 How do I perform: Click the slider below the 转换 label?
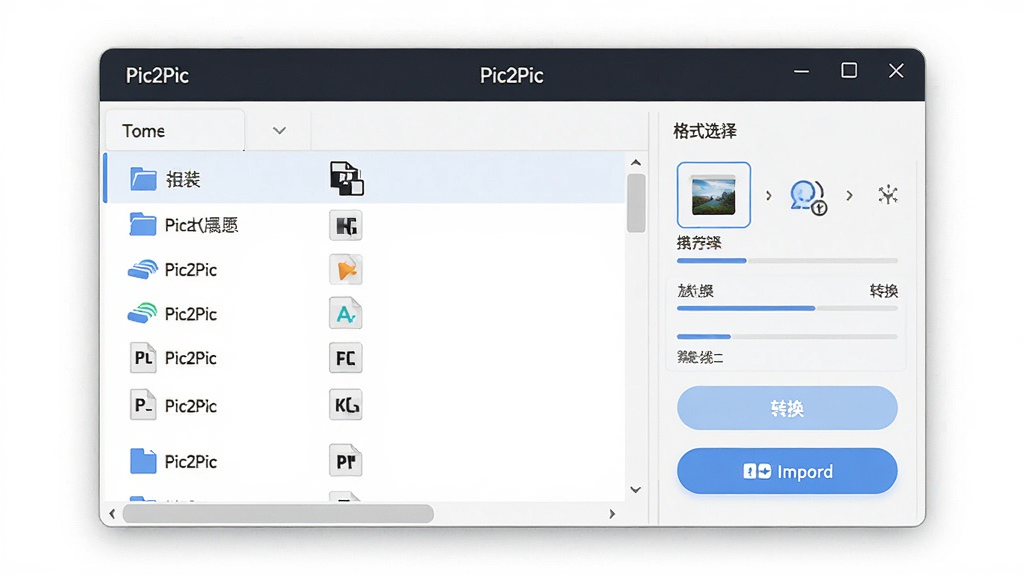[x=787, y=308]
